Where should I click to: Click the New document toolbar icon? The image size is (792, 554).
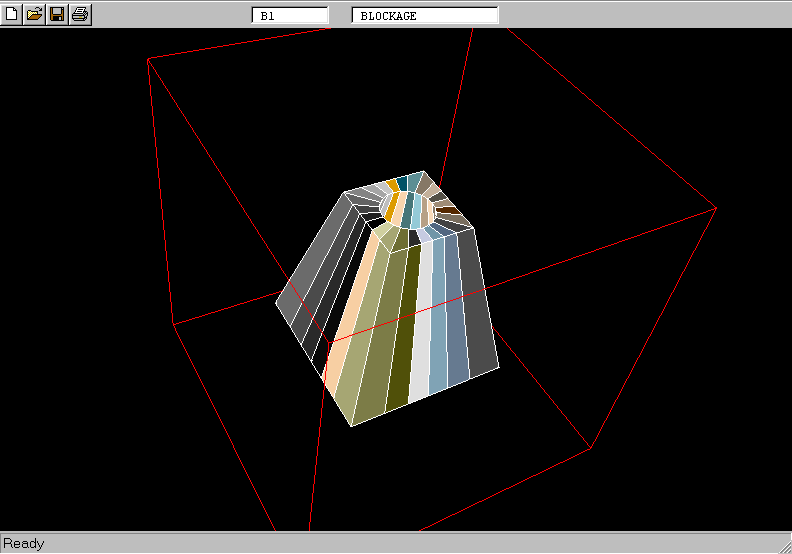[12, 14]
